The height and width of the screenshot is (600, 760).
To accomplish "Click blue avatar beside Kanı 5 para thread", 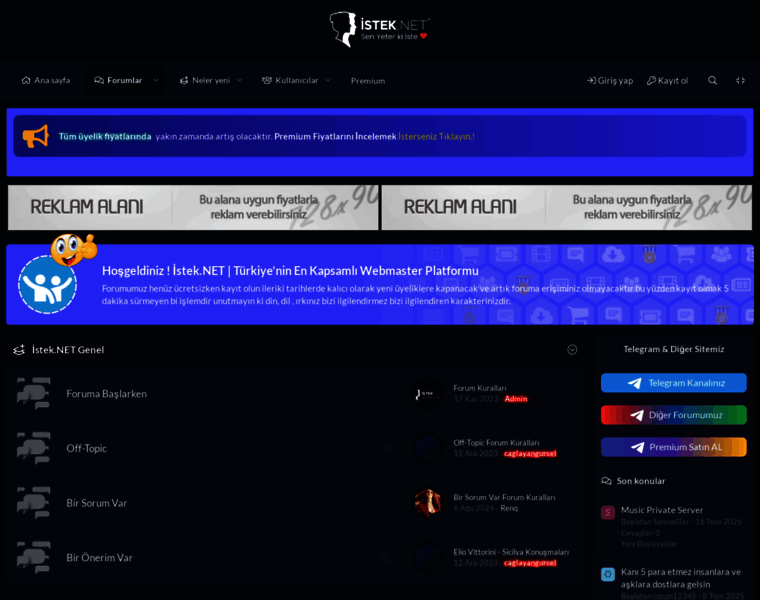I will coord(608,574).
